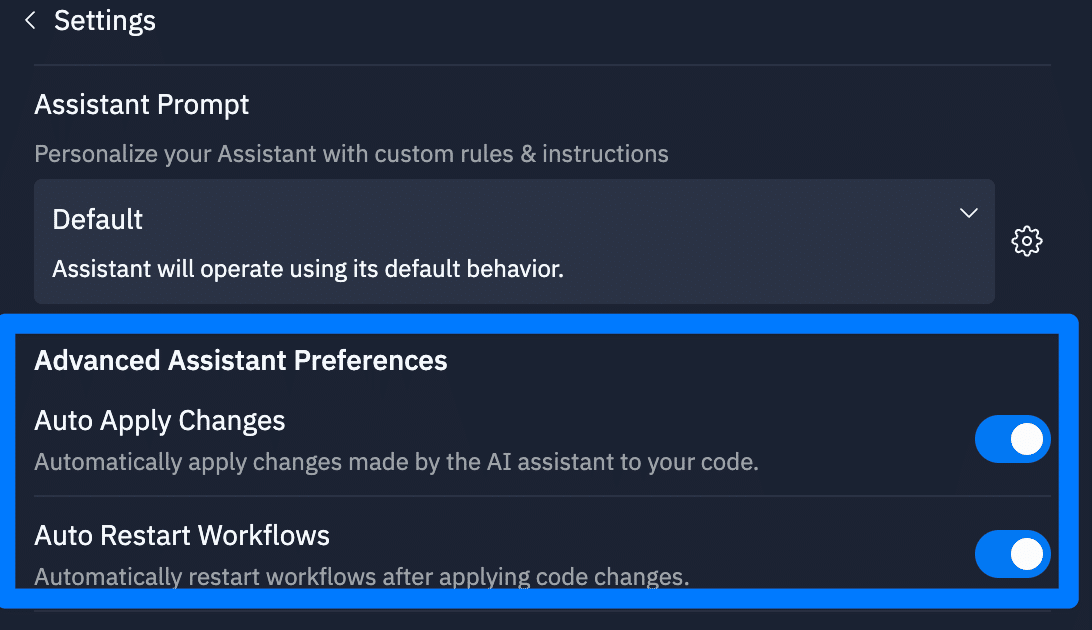Viewport: 1092px width, 630px height.
Task: Open the gear icon beside prompt selector
Action: [x=1027, y=241]
